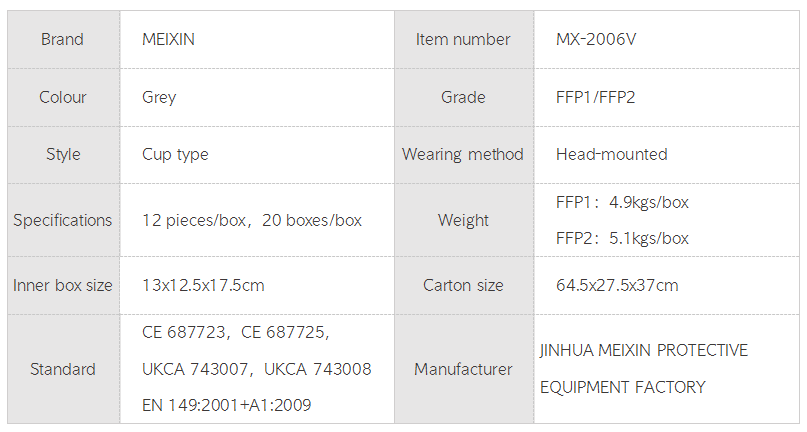The image size is (807, 432).
Task: Click the Grade label cell
Action: click(463, 97)
